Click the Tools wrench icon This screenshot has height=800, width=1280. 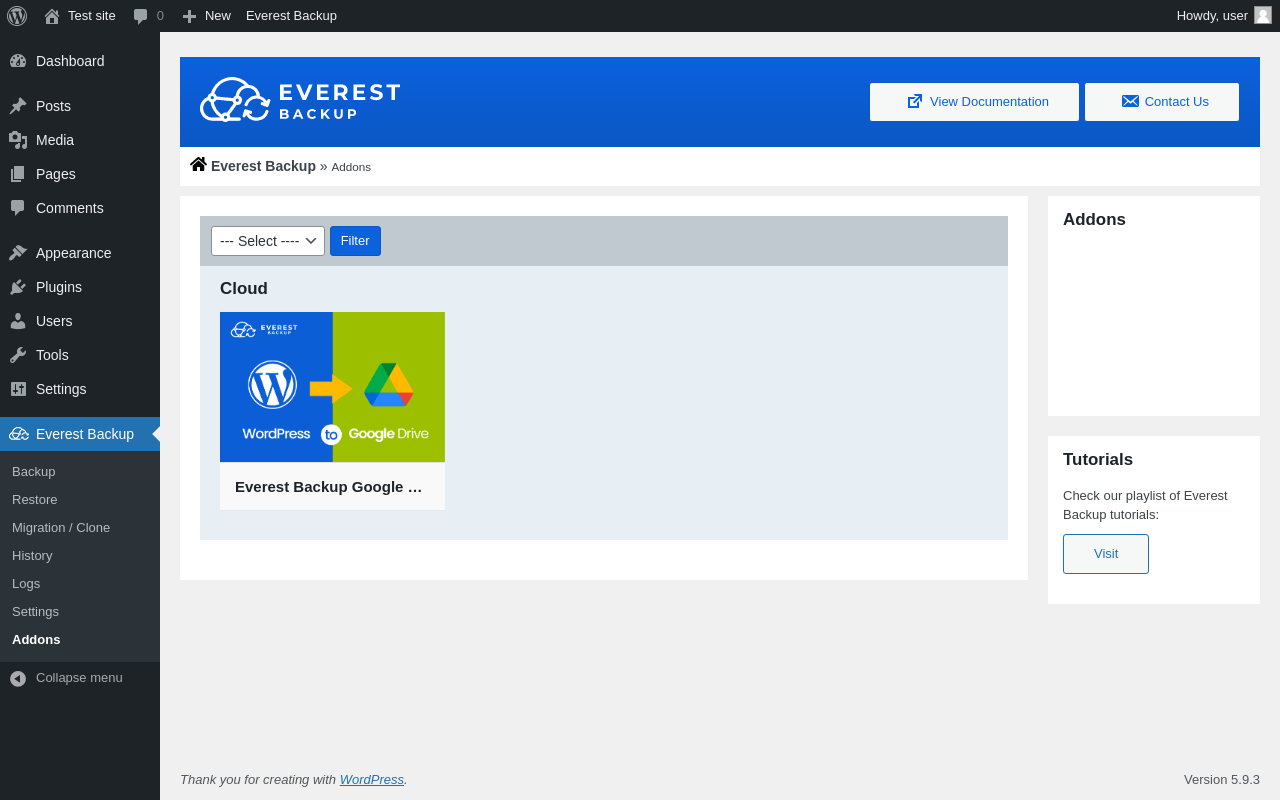pyautogui.click(x=18, y=355)
